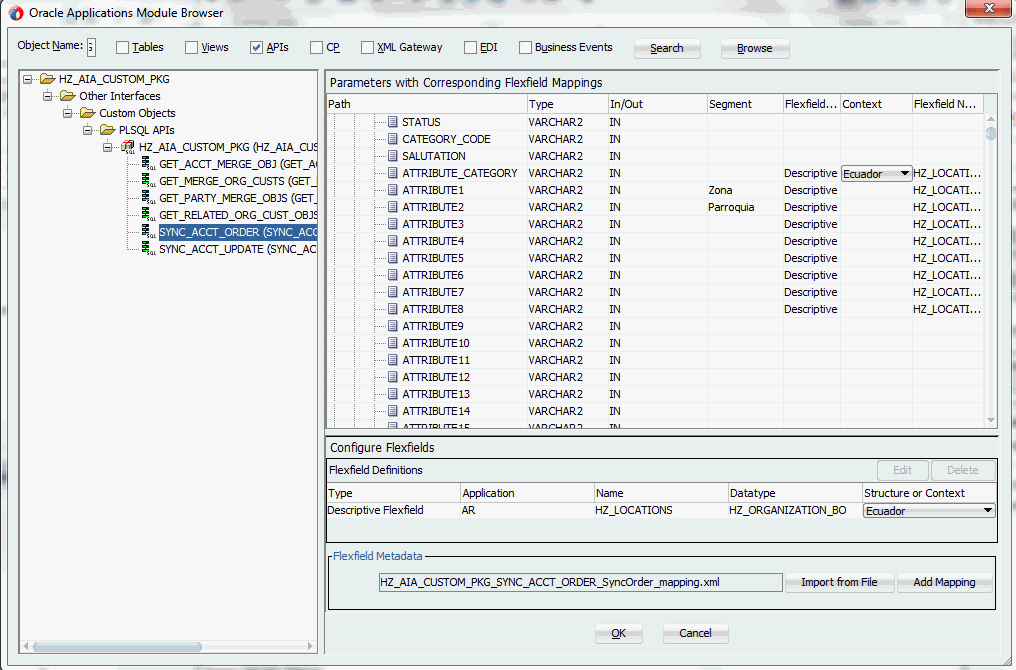Click the GET_MERGE_ORG_CUSTS procedure icon

click(148, 181)
